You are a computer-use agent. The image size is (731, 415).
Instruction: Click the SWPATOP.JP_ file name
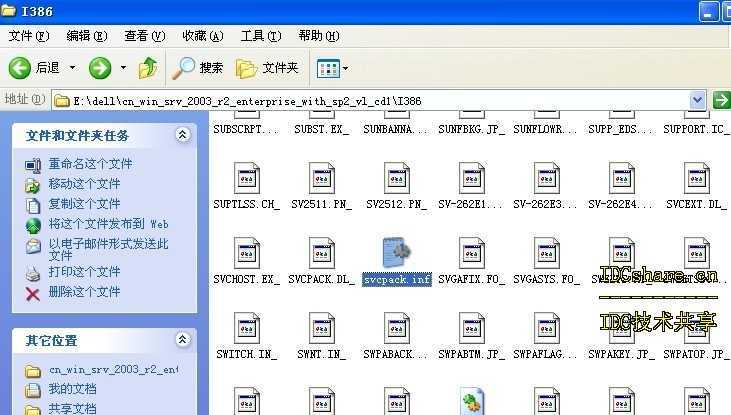pos(696,354)
